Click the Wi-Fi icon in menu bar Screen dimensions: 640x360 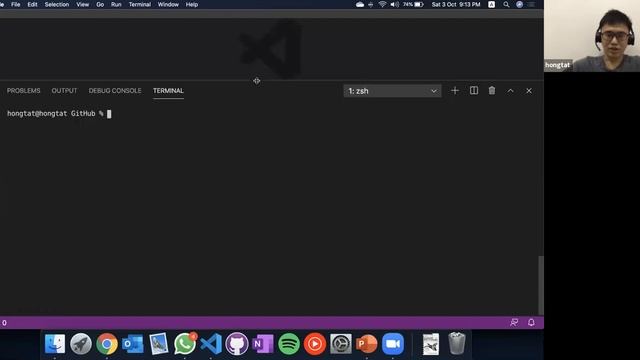click(x=382, y=4)
